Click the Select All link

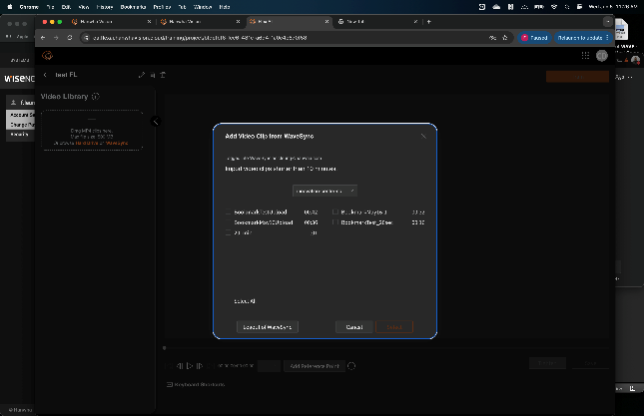pos(245,300)
